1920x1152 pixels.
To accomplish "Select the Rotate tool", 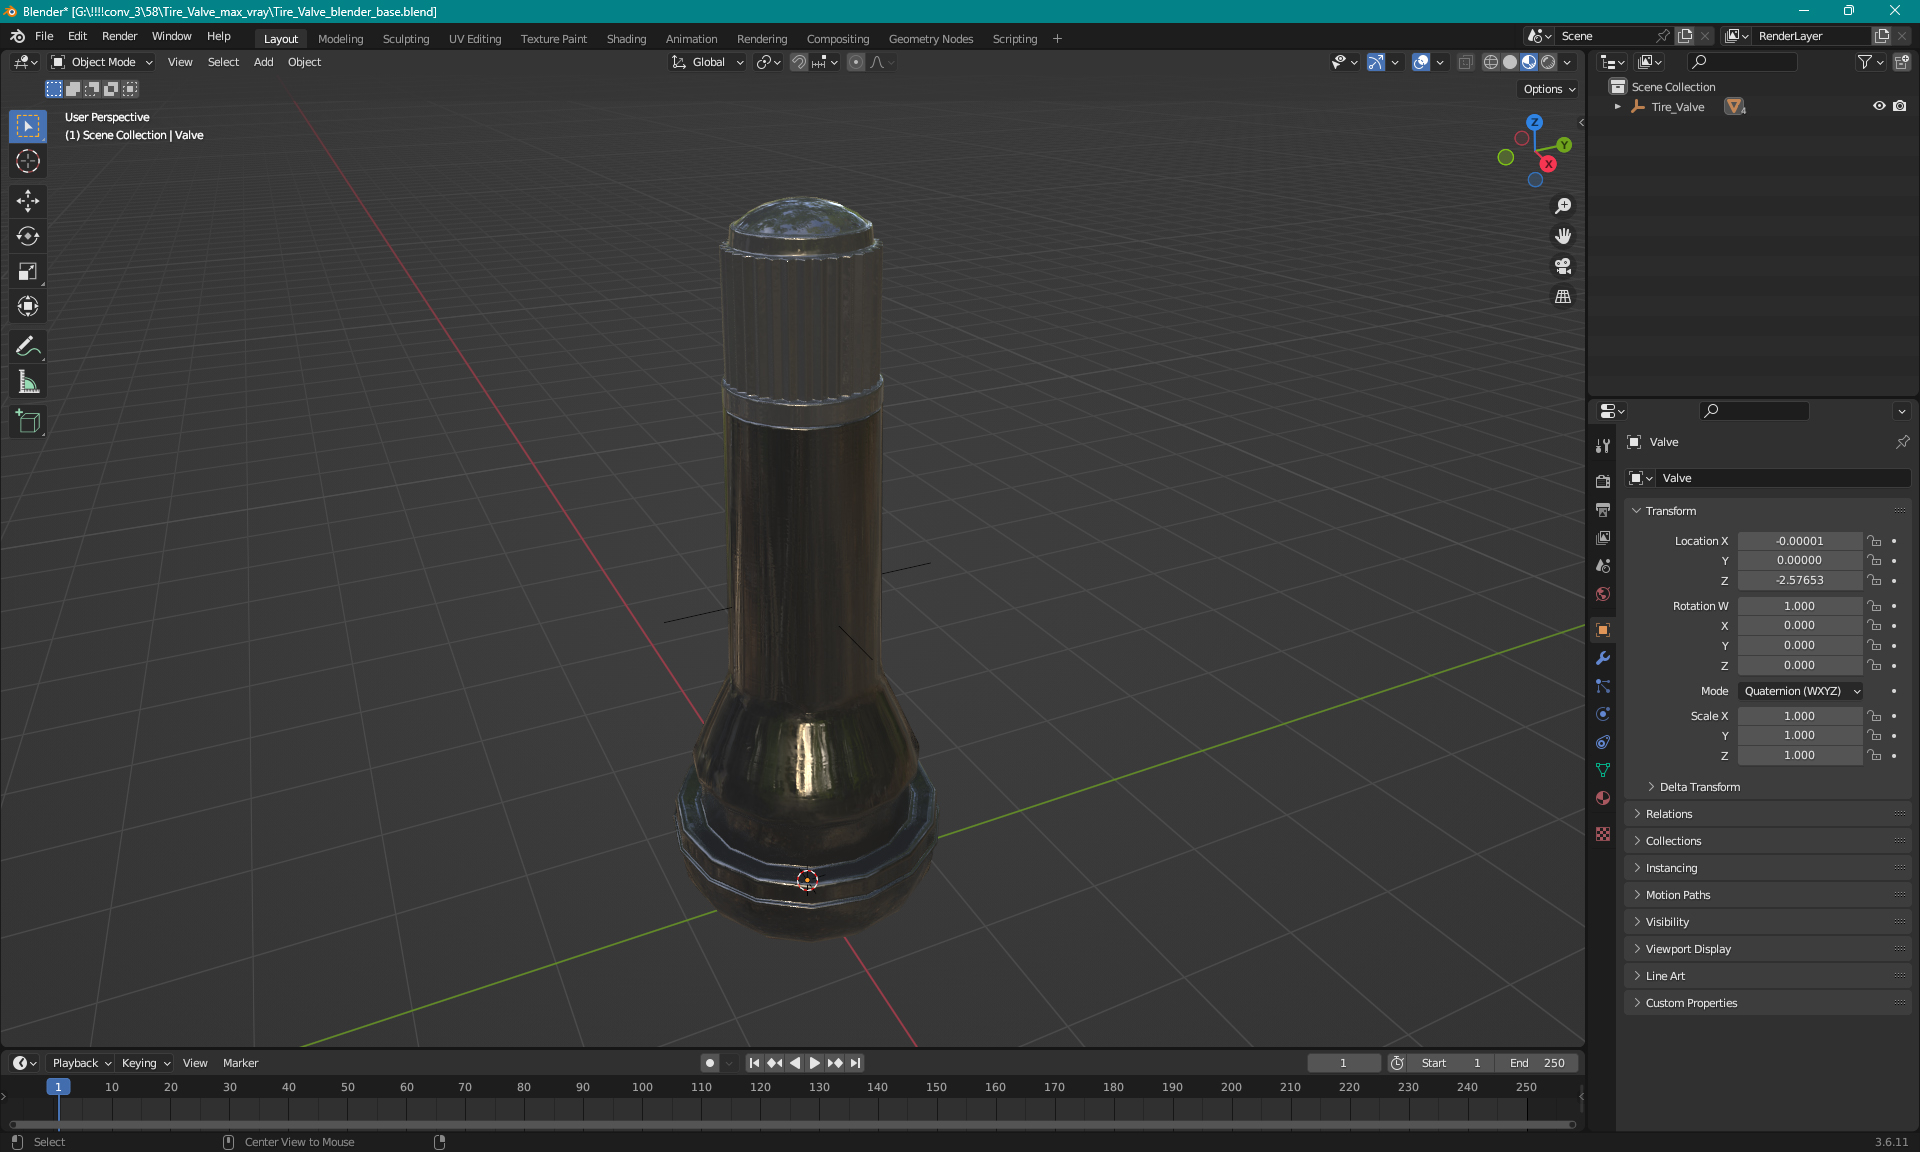I will coord(28,236).
